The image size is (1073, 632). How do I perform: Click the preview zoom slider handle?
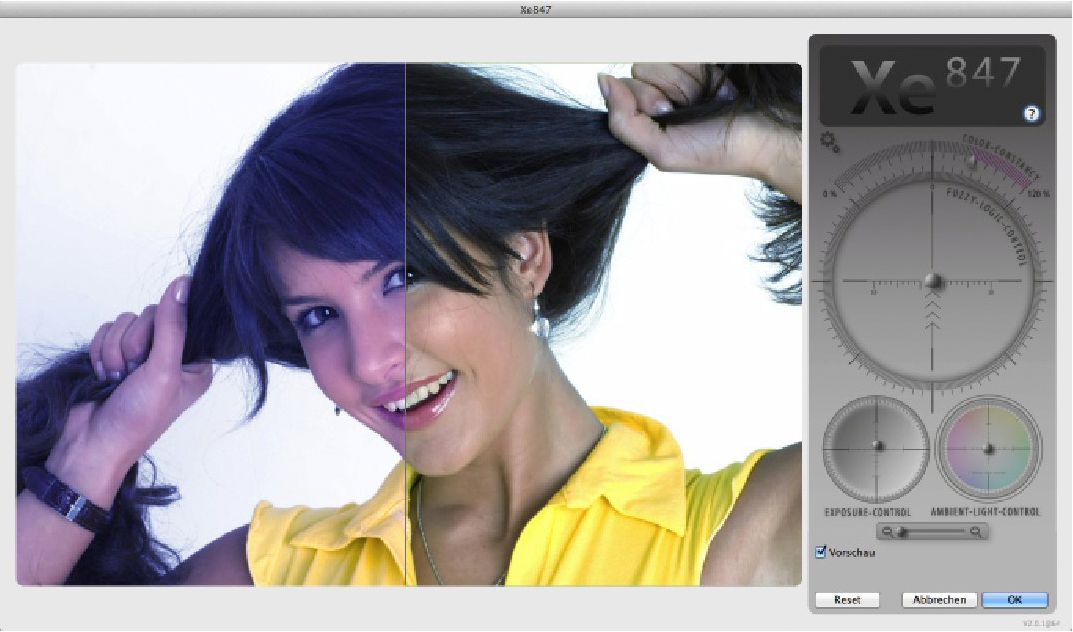tap(902, 531)
